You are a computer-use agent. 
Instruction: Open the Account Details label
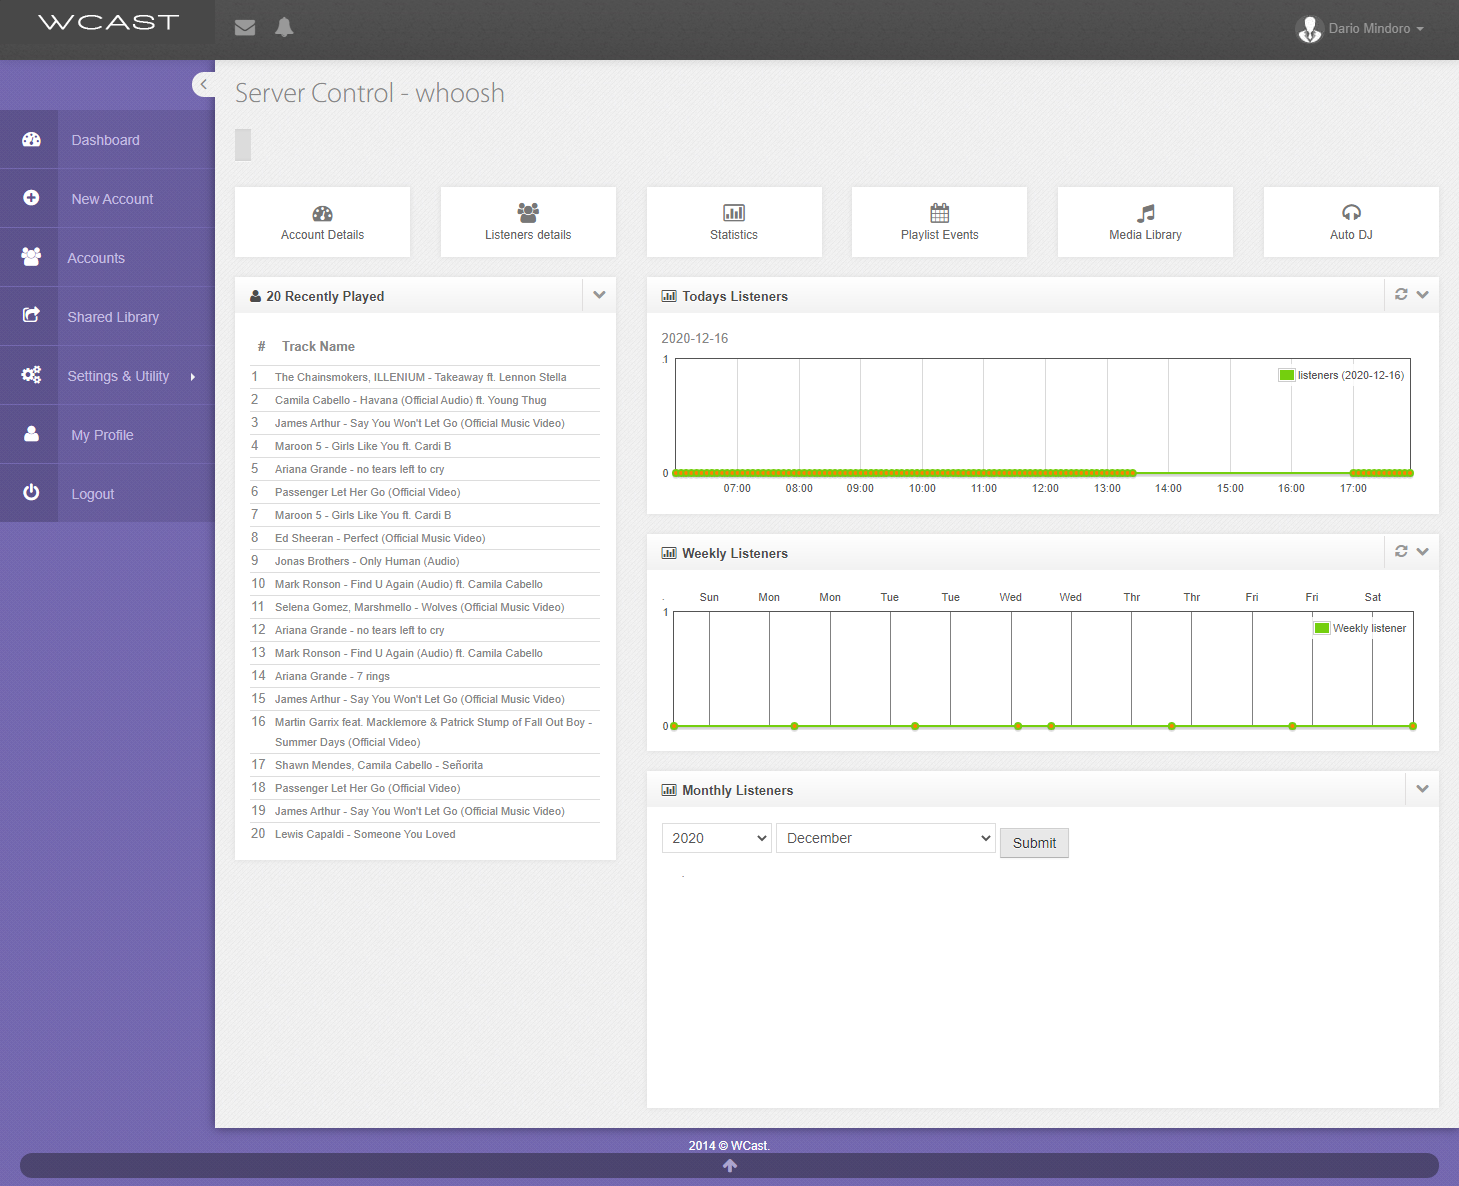(x=322, y=235)
